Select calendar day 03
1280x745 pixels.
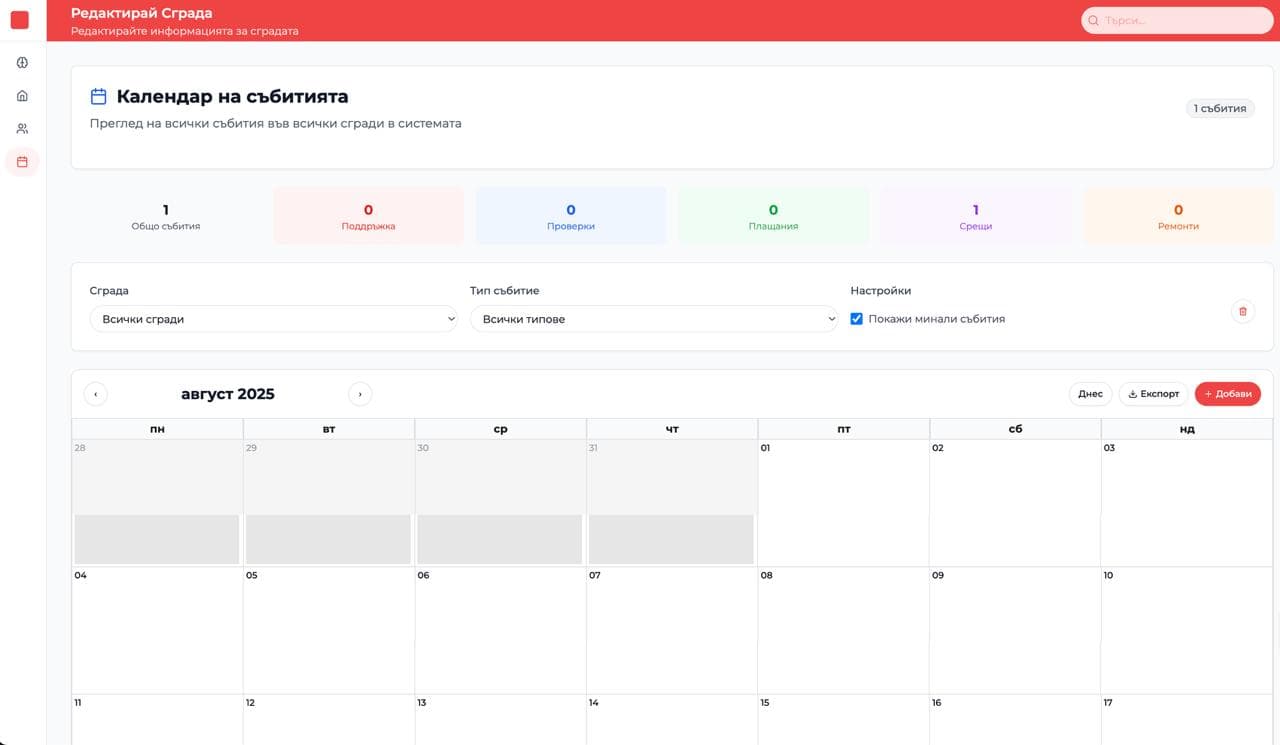click(x=1187, y=503)
